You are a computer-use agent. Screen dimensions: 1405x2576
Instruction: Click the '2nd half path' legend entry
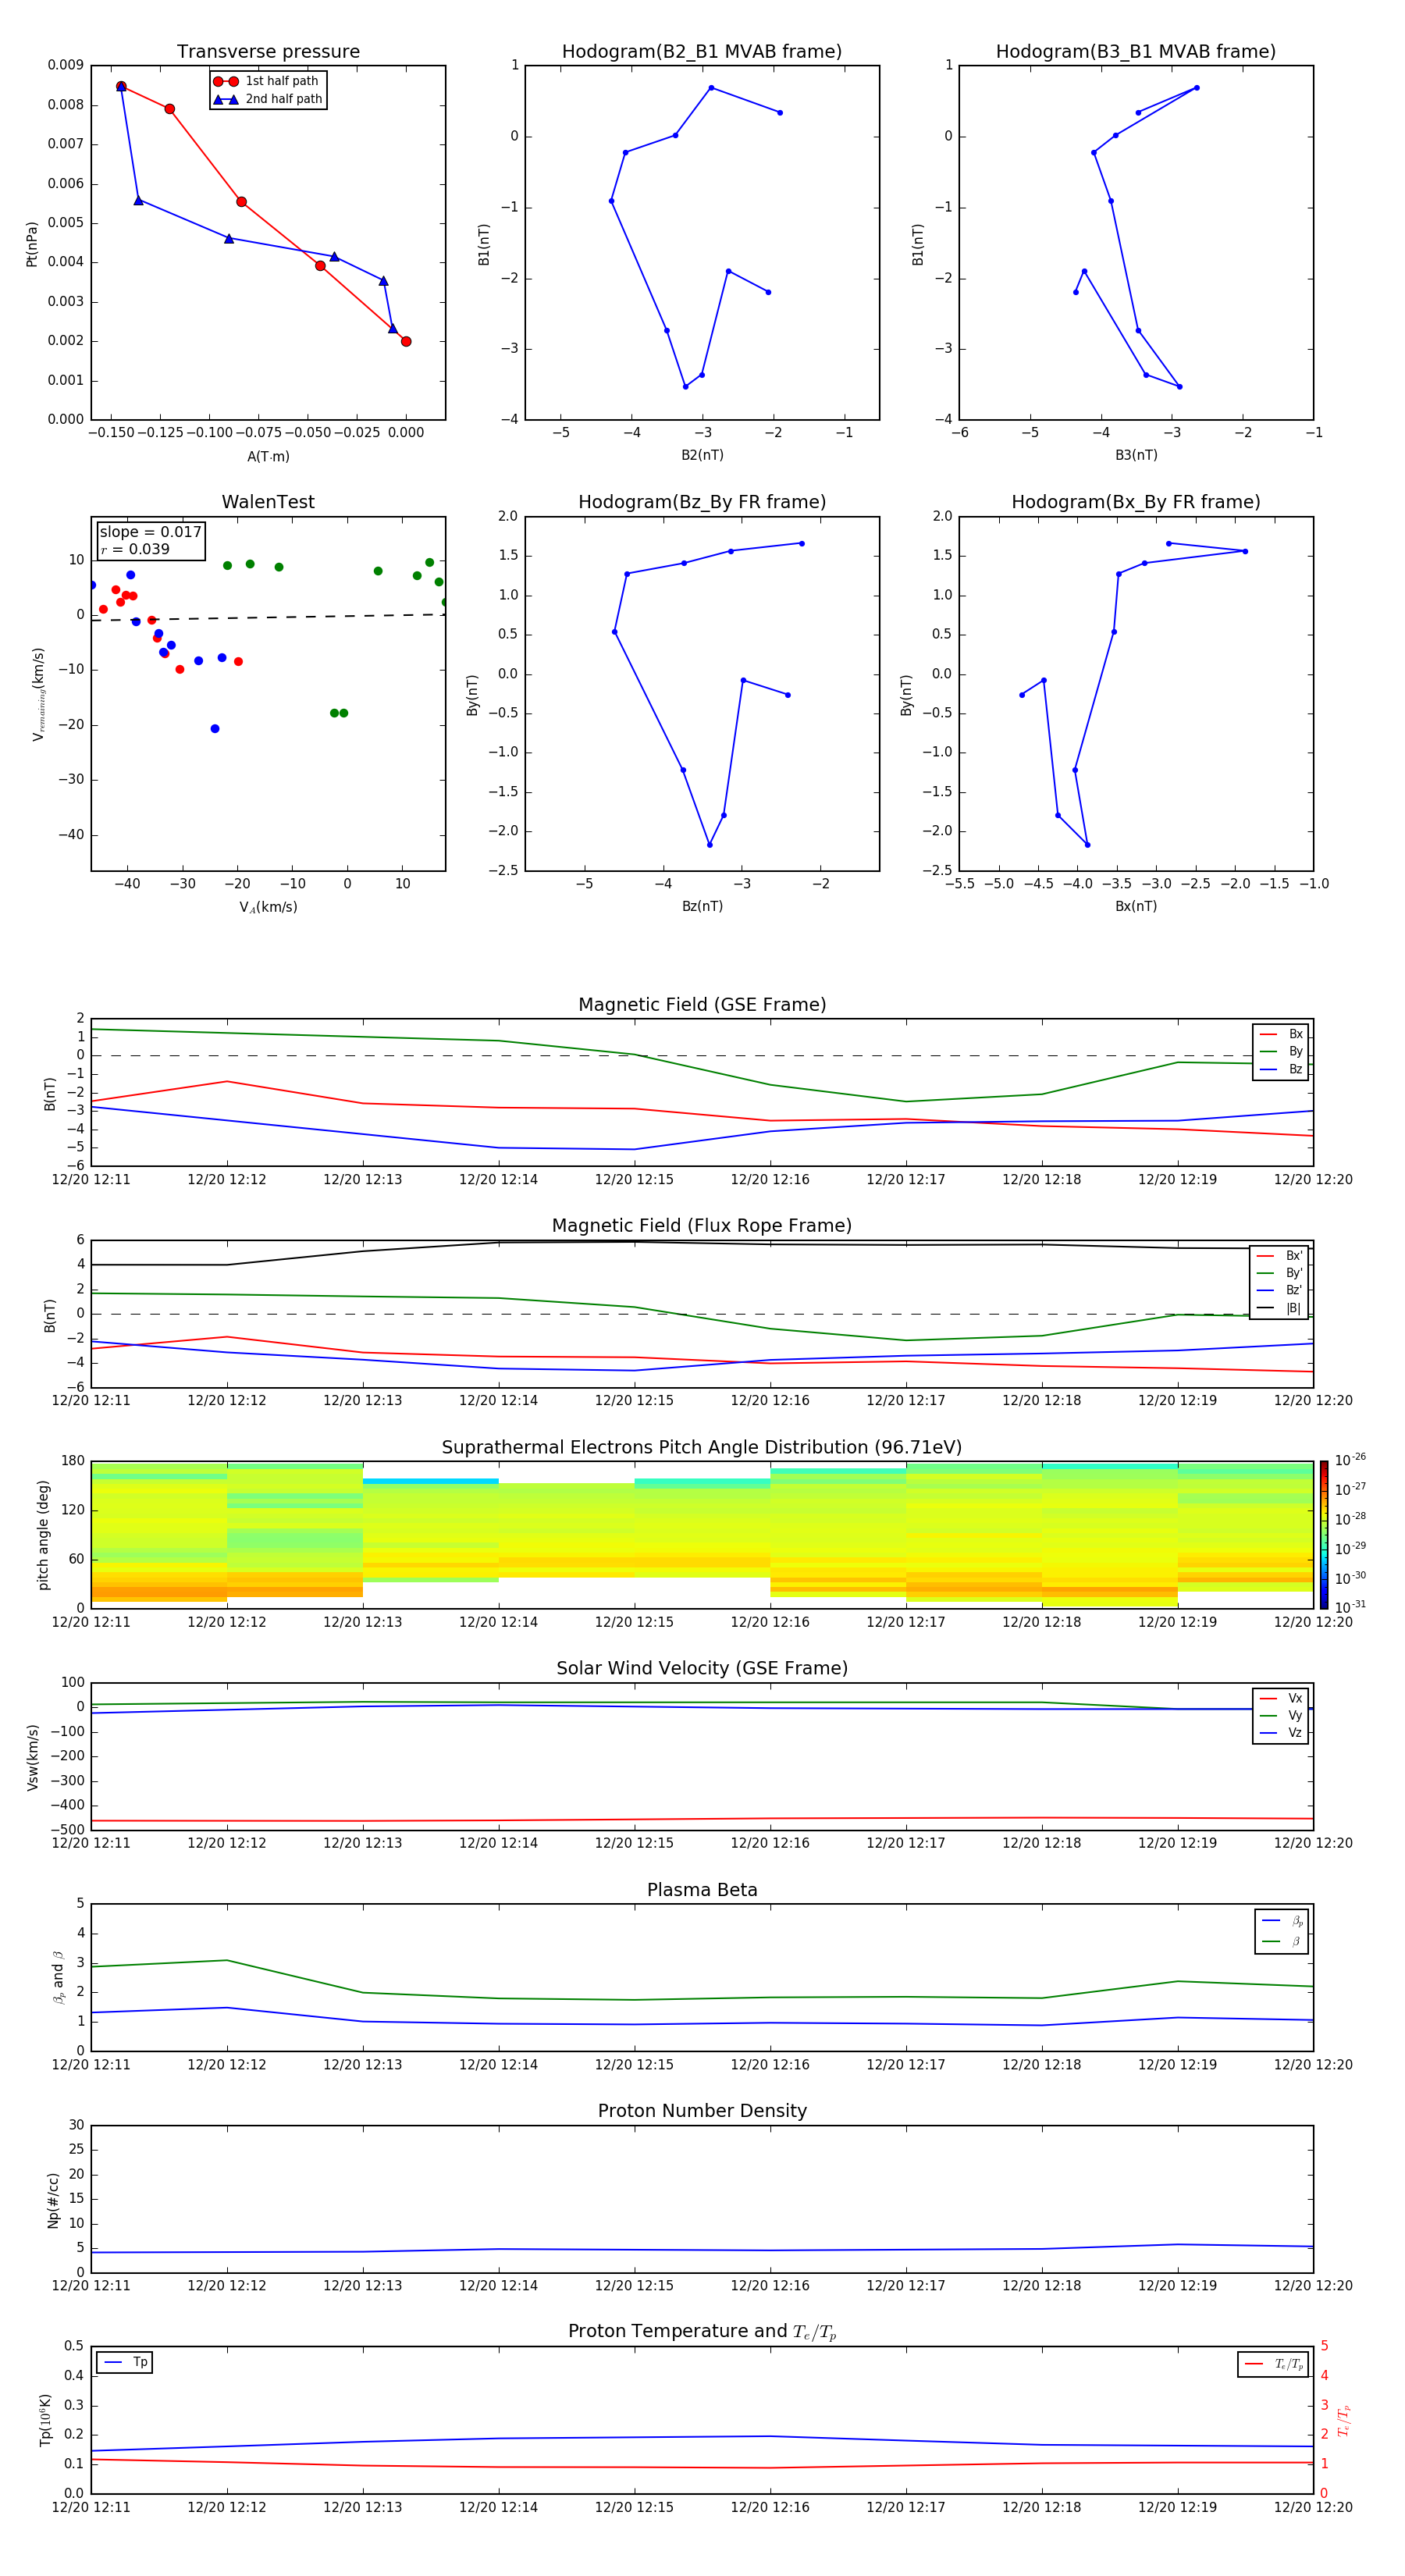click(268, 99)
